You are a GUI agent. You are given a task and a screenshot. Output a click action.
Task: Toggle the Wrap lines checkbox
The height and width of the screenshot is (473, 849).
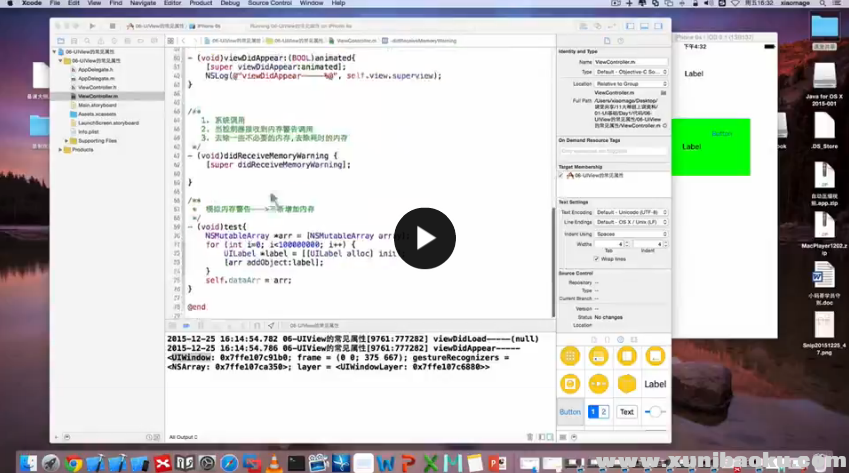[x=596, y=258]
